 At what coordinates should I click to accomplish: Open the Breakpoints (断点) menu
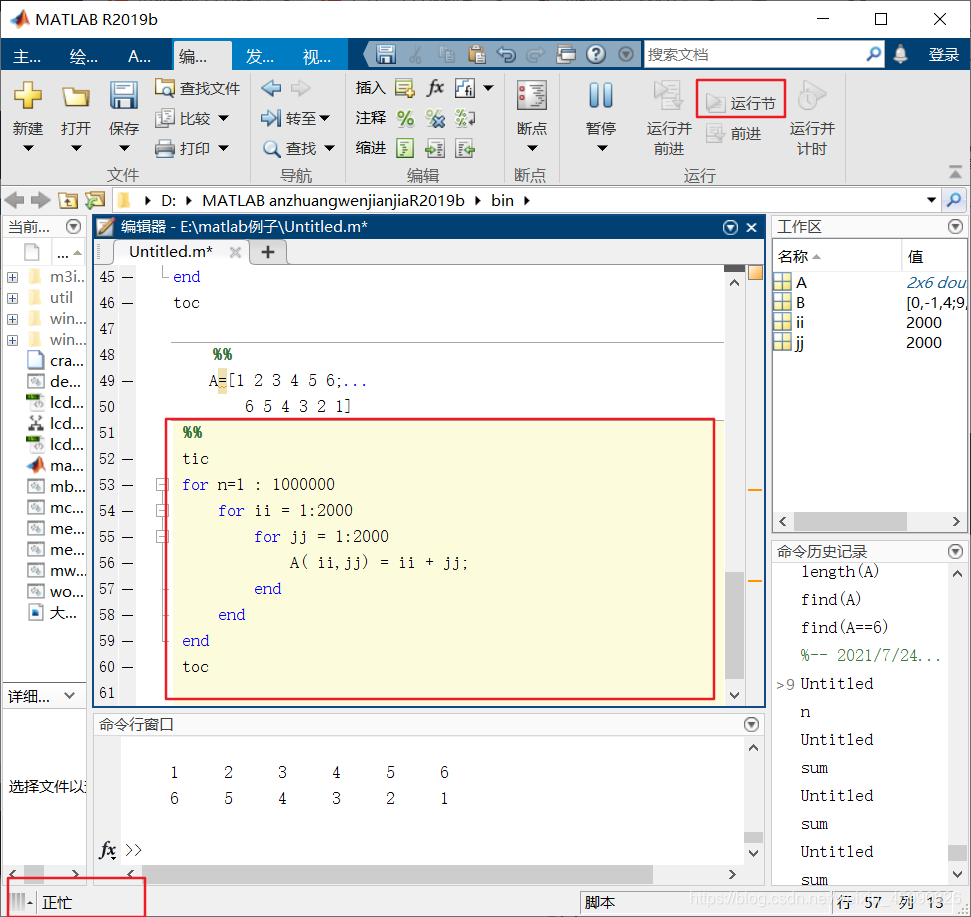pyautogui.click(x=532, y=116)
